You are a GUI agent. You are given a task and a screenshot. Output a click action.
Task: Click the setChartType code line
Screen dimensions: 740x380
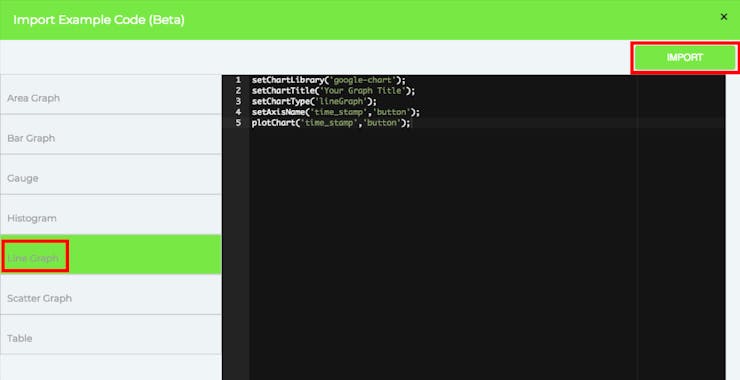314,101
